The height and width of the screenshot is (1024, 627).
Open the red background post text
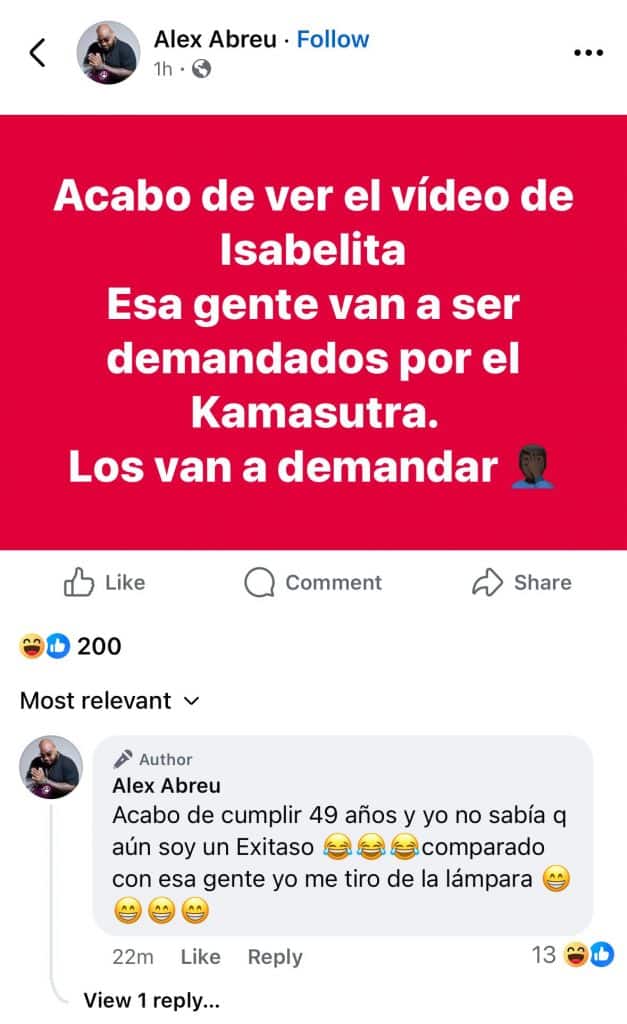pos(314,332)
